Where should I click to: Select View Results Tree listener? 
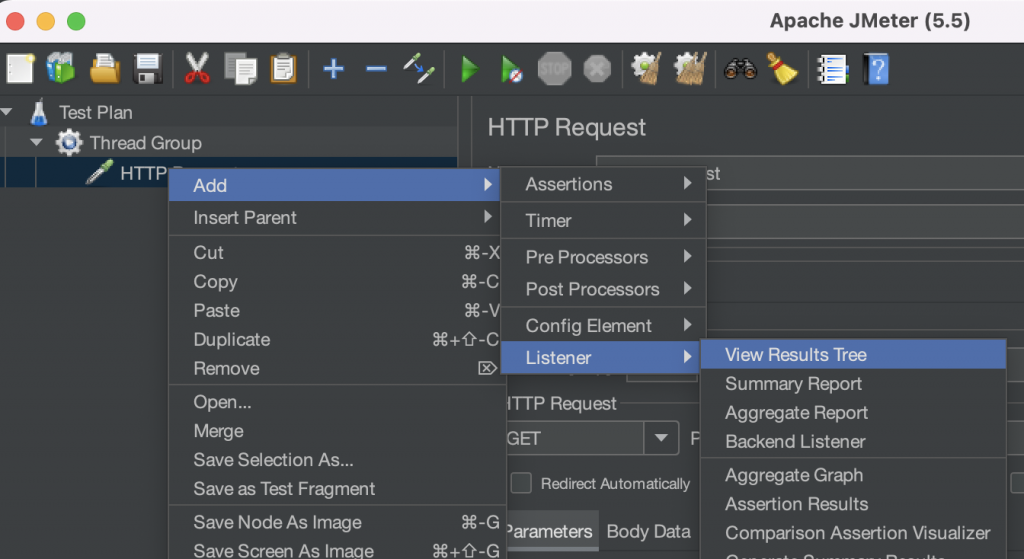coord(795,355)
